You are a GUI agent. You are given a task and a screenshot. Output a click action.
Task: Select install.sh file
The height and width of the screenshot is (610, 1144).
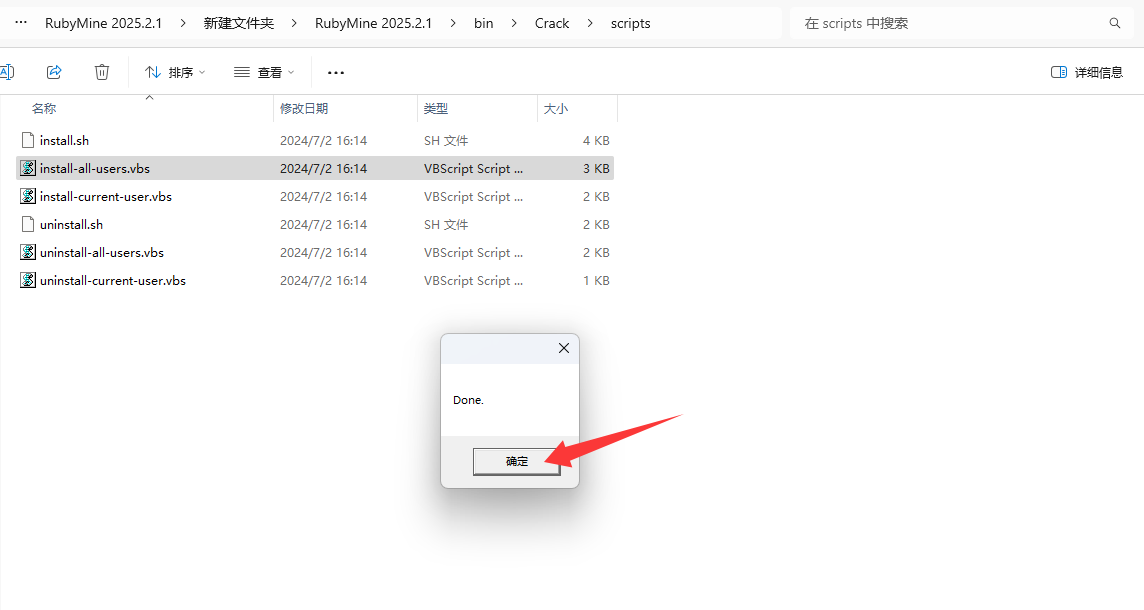point(315,140)
